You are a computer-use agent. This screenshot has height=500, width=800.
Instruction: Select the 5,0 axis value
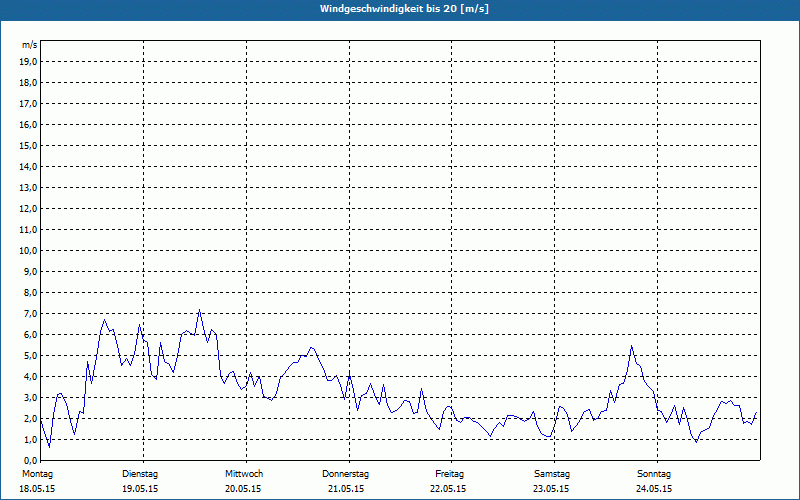[x=30, y=356]
